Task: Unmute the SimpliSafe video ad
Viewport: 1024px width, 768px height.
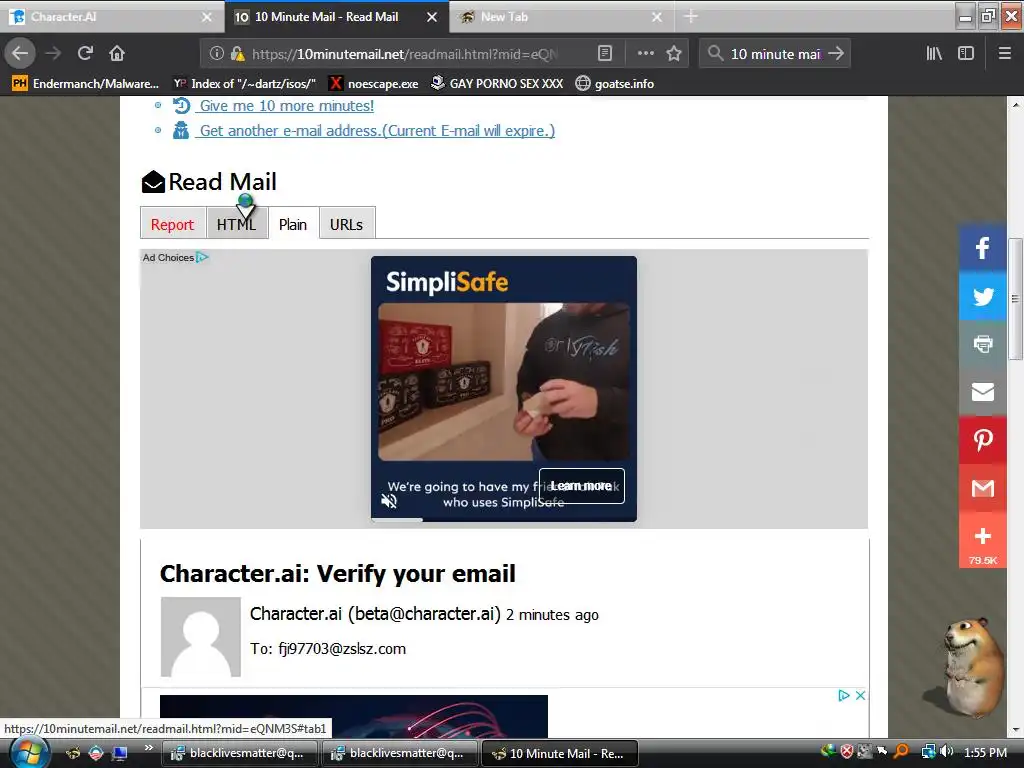Action: pyautogui.click(x=389, y=501)
